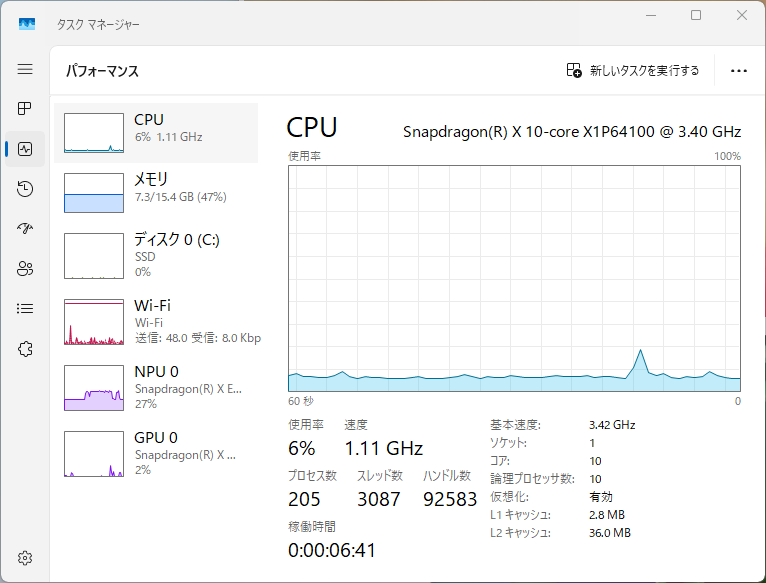
Task: Open the Startup apps page icon
Action: (x=25, y=228)
